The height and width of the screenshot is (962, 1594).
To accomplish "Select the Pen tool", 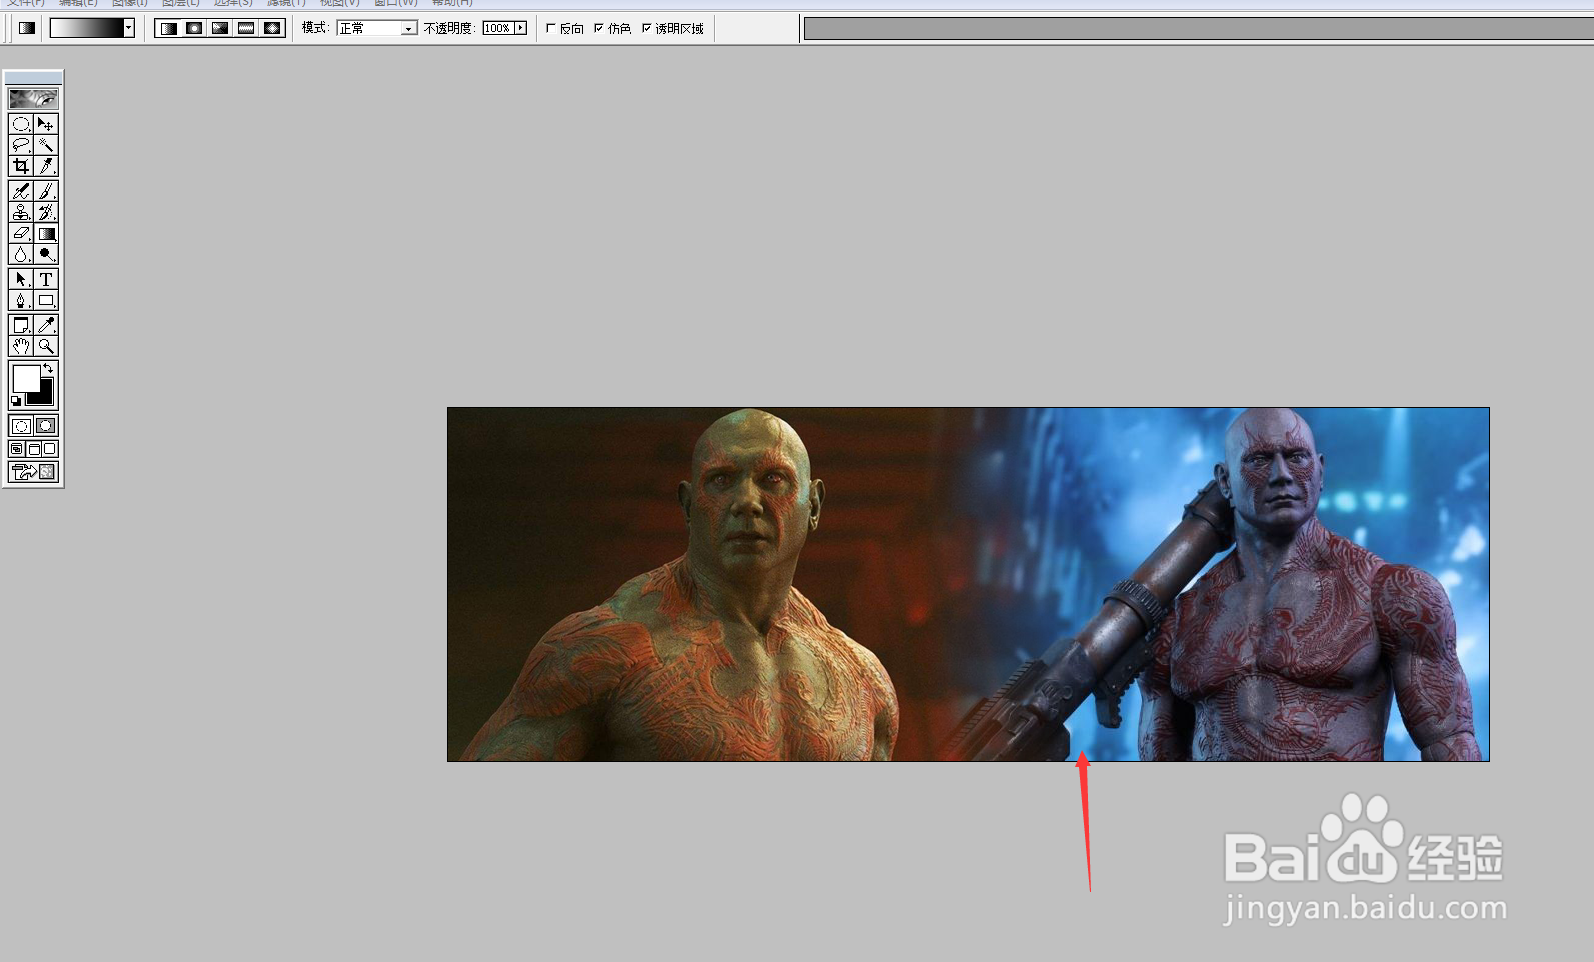I will (21, 300).
